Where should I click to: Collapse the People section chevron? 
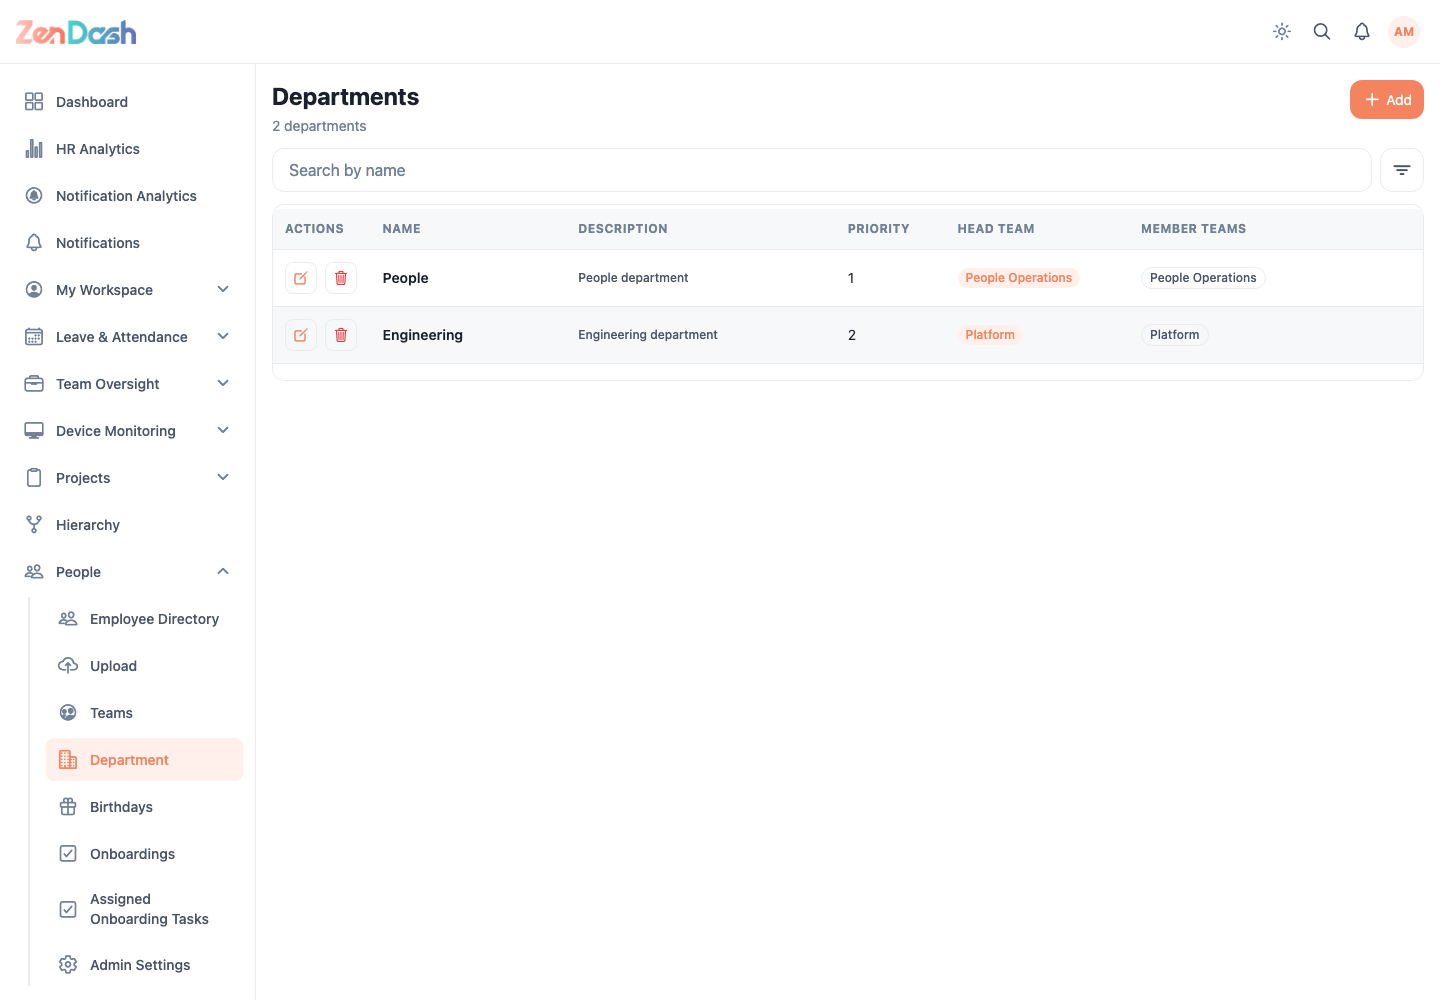(223, 572)
